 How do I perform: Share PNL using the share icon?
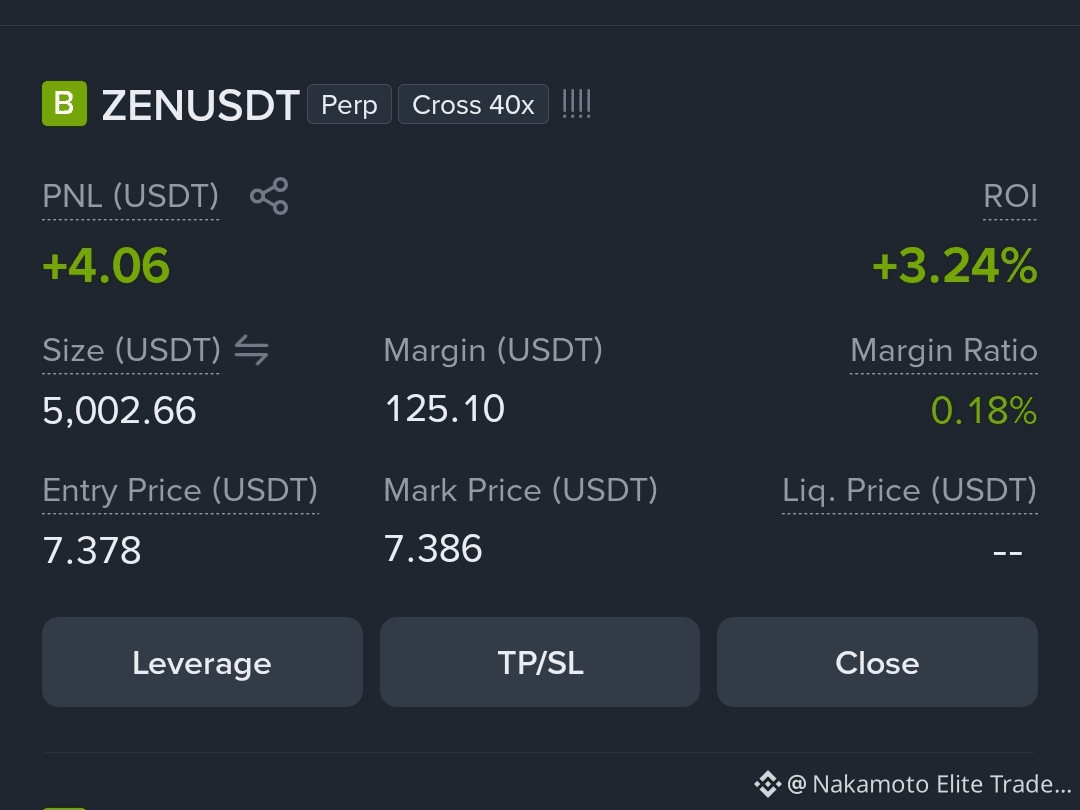pos(269,196)
